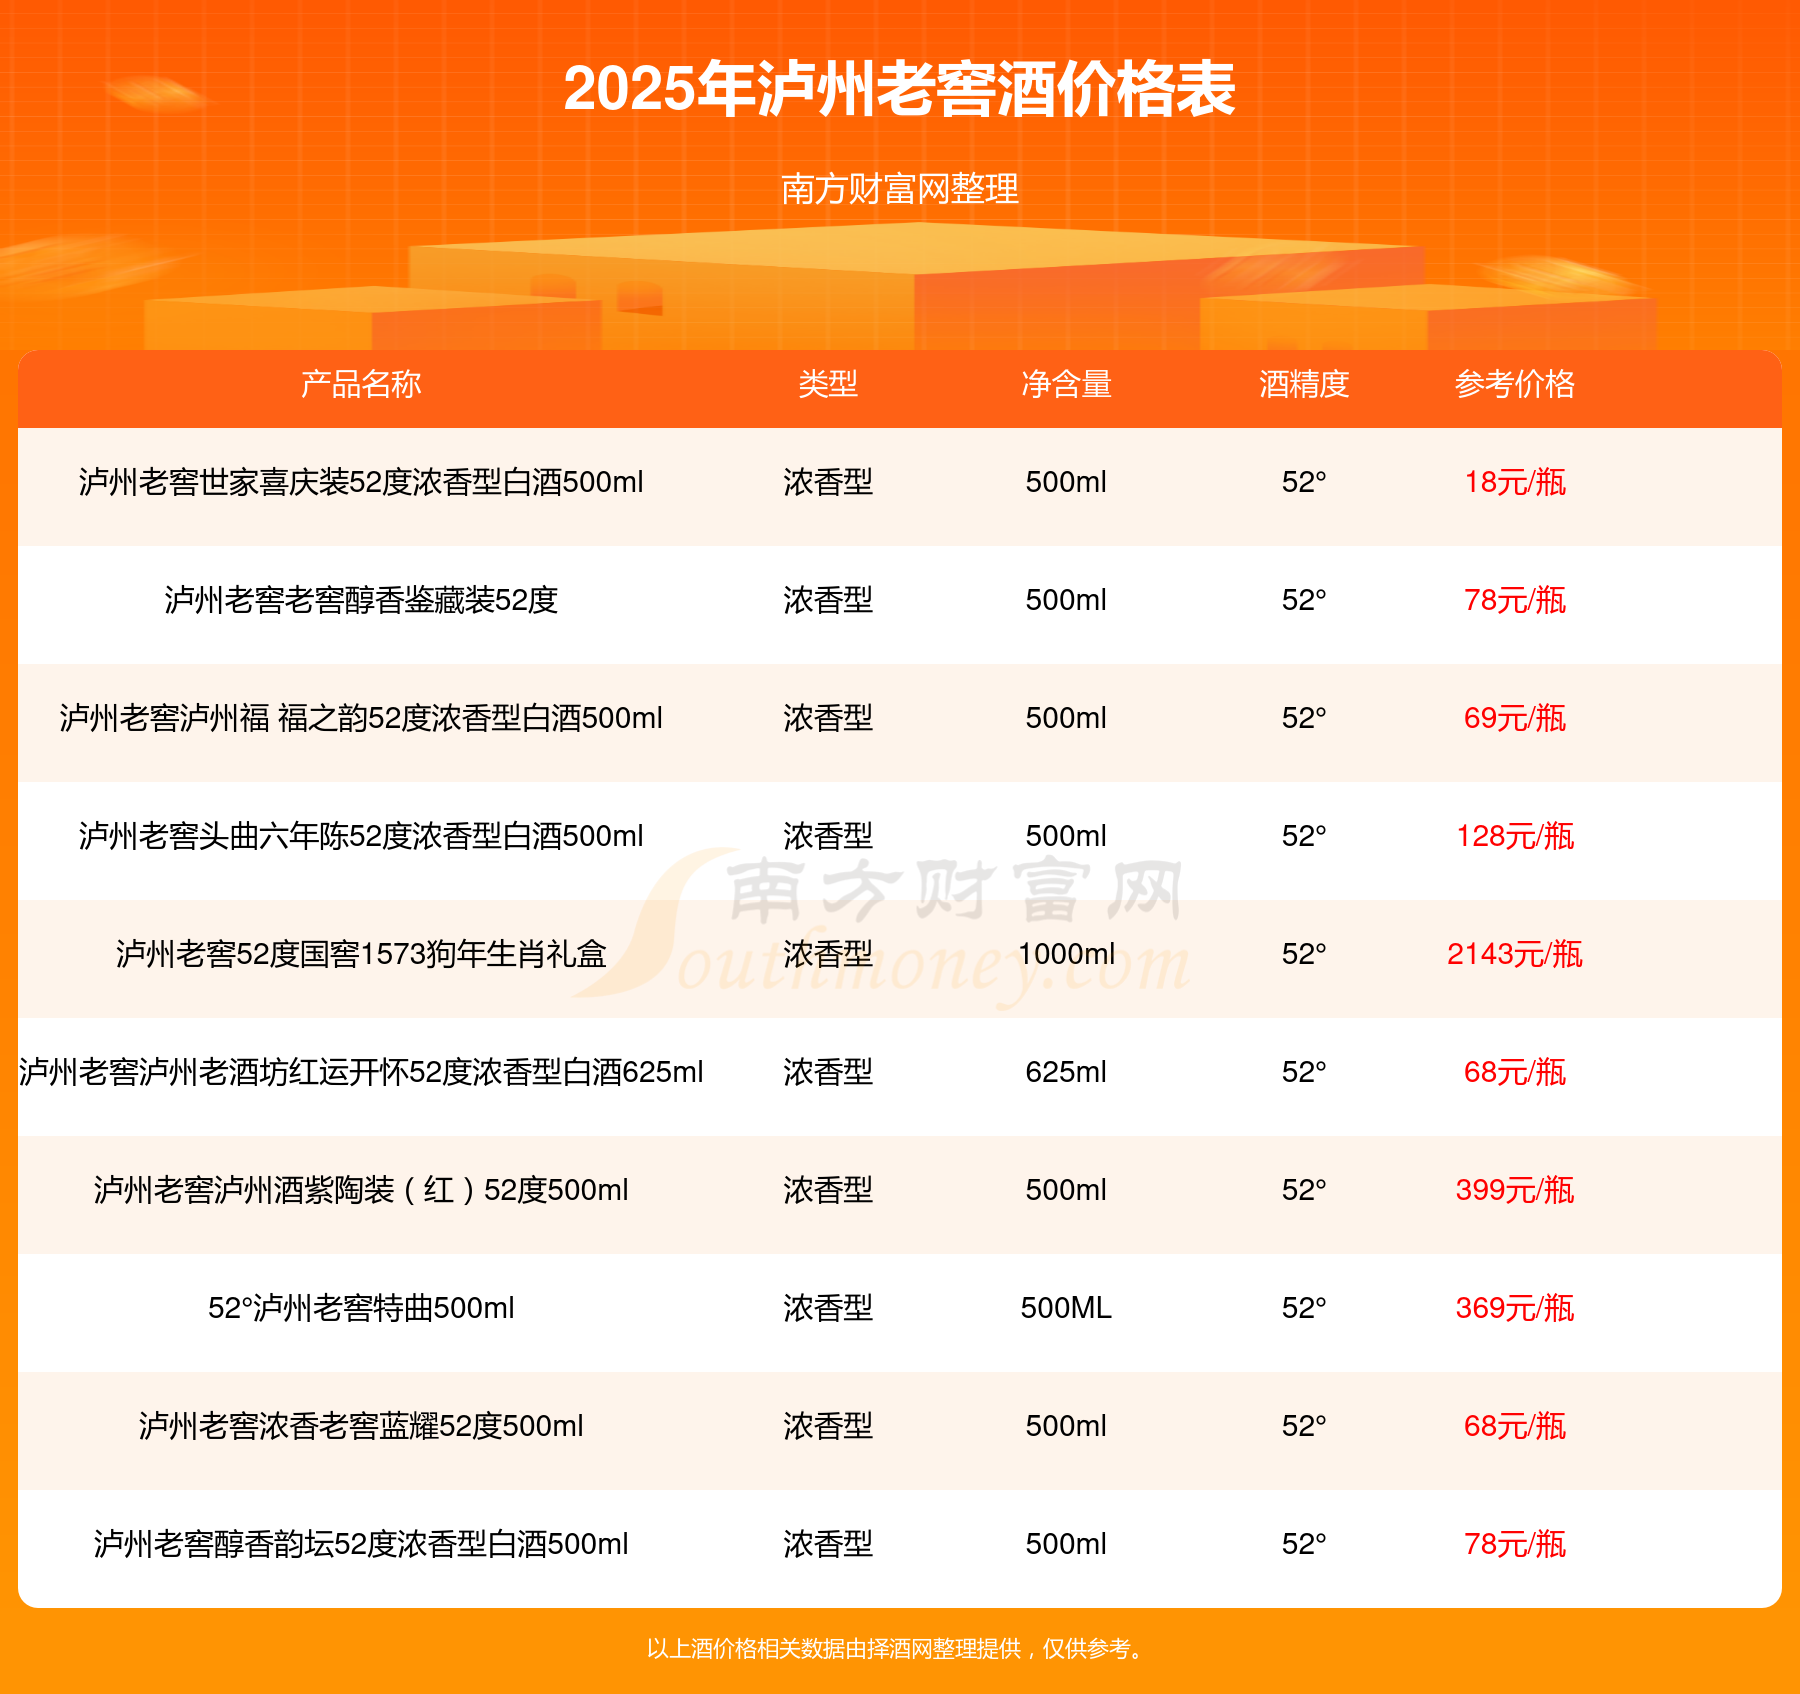Screen dimensions: 1800x1694
Task: Select the "酒精度" column header
Action: tap(1304, 384)
